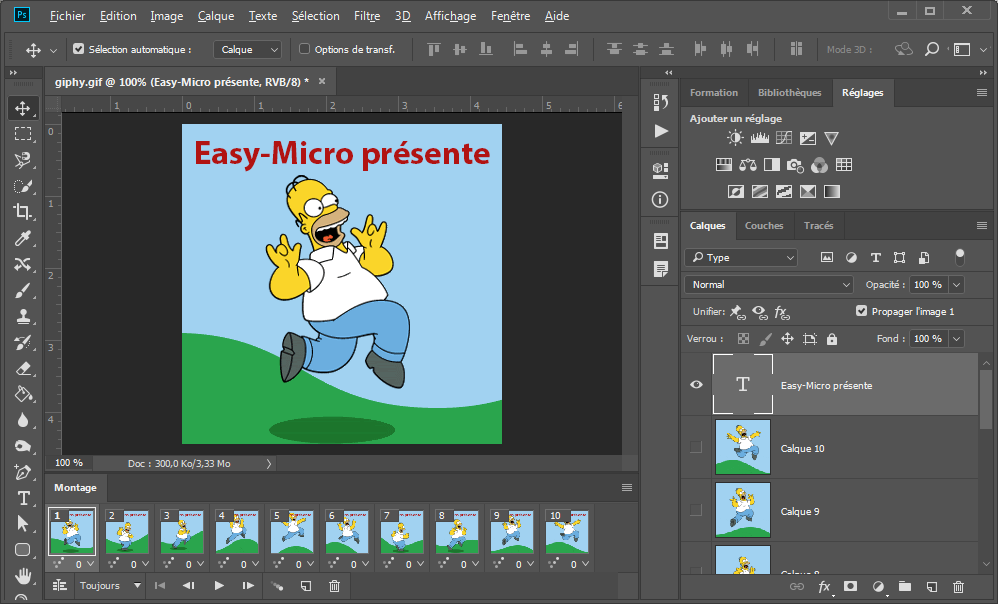Delete selected animation frame in Montage

pyautogui.click(x=334, y=586)
